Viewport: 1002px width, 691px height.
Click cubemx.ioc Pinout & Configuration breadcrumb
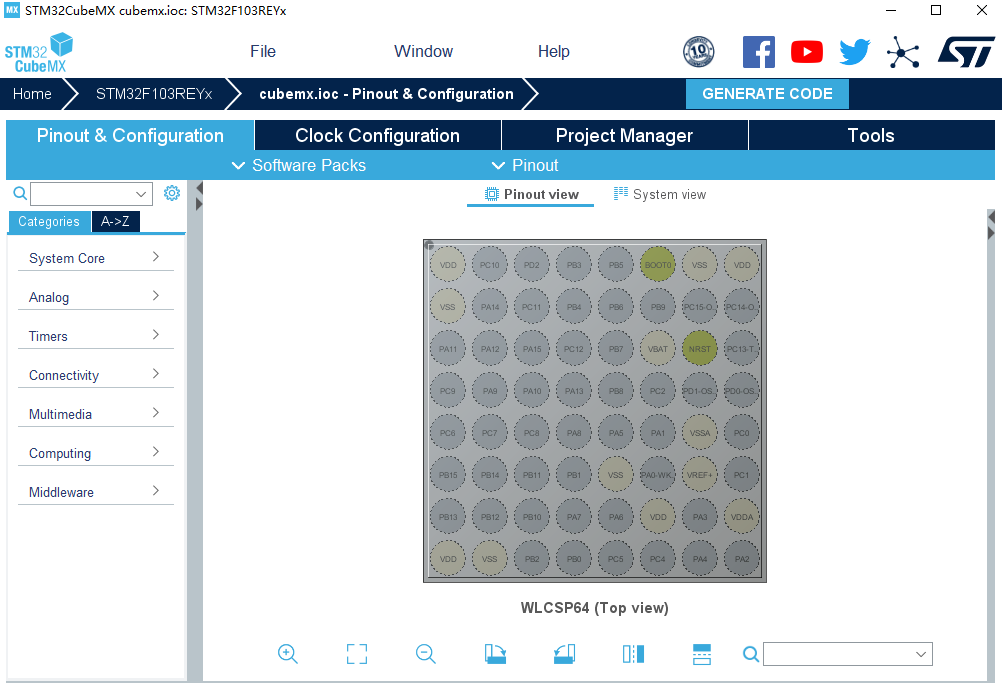(386, 94)
